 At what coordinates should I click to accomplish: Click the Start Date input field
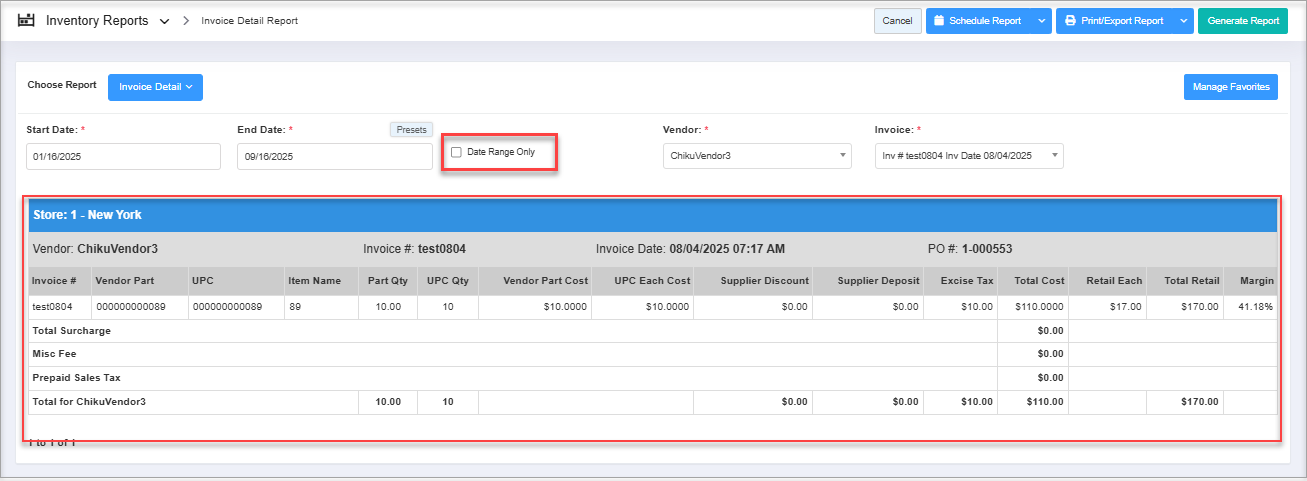coord(123,156)
